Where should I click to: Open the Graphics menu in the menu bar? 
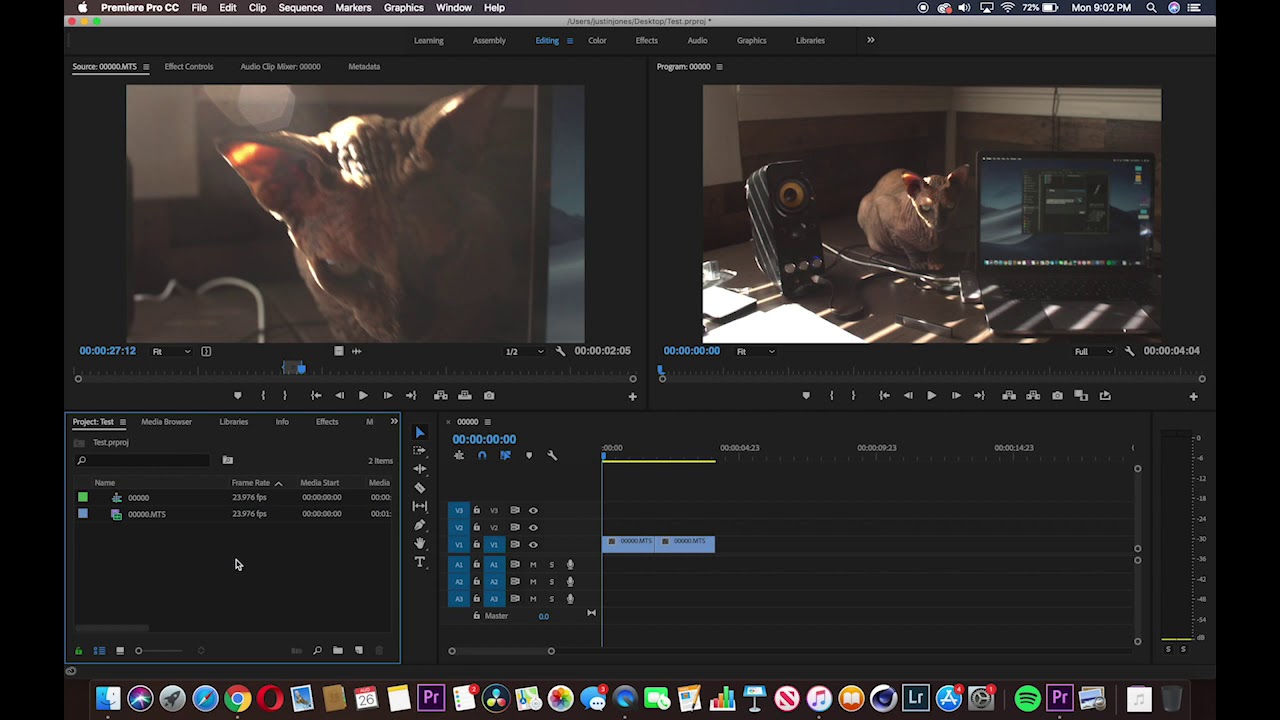click(403, 8)
